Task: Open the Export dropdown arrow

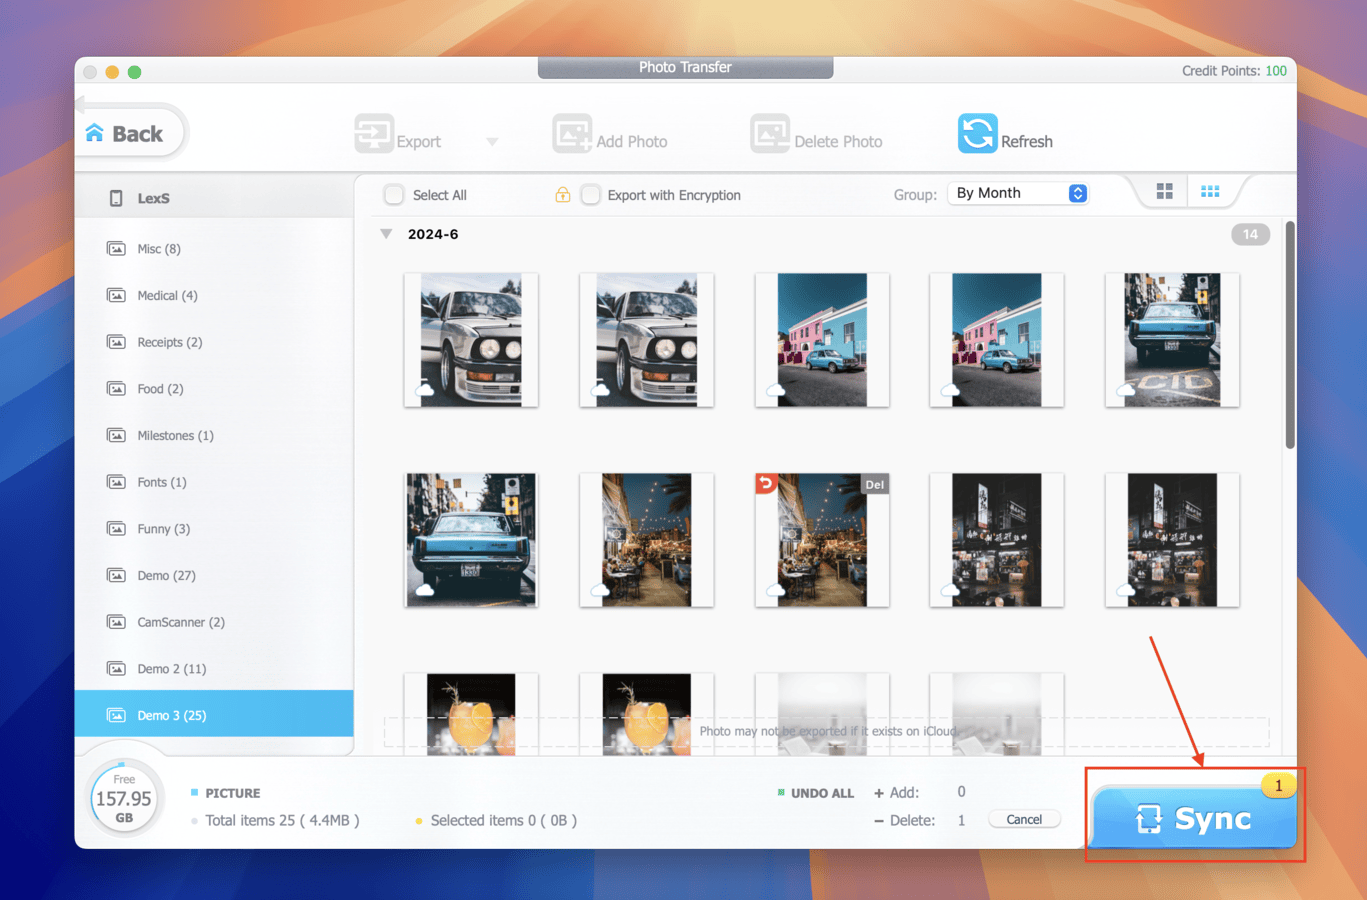Action: tap(492, 142)
